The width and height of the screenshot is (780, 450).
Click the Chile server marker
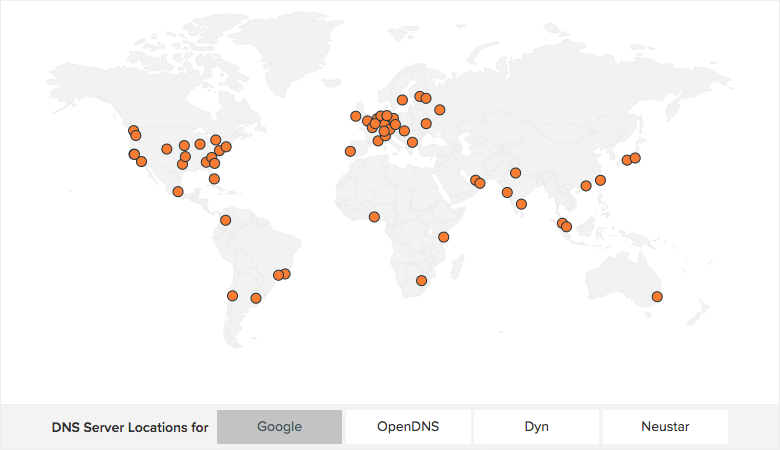(232, 295)
